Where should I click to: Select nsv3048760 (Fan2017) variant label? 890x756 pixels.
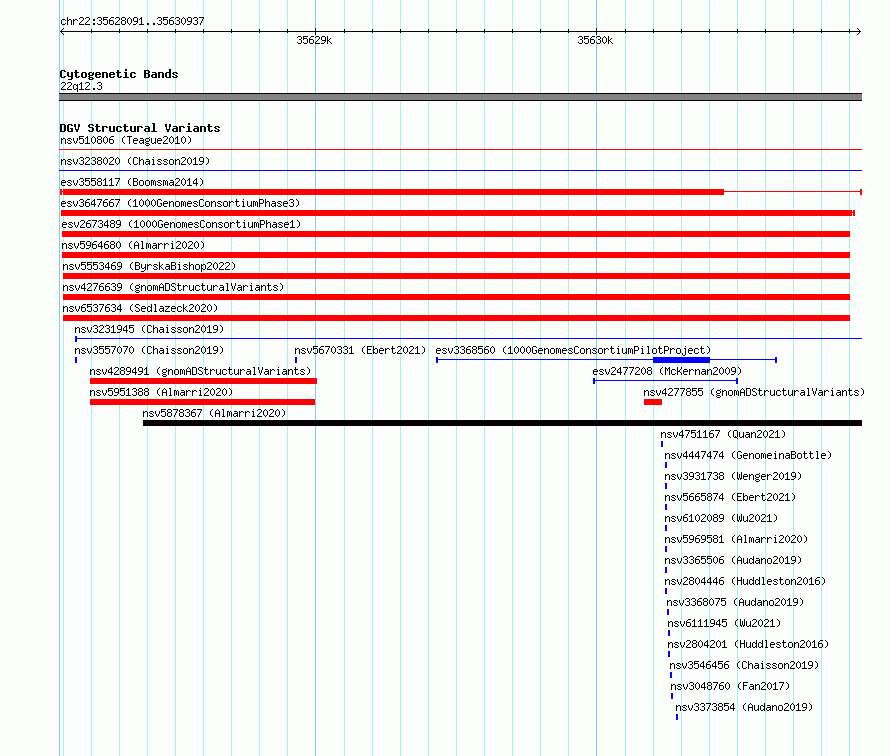pos(730,686)
